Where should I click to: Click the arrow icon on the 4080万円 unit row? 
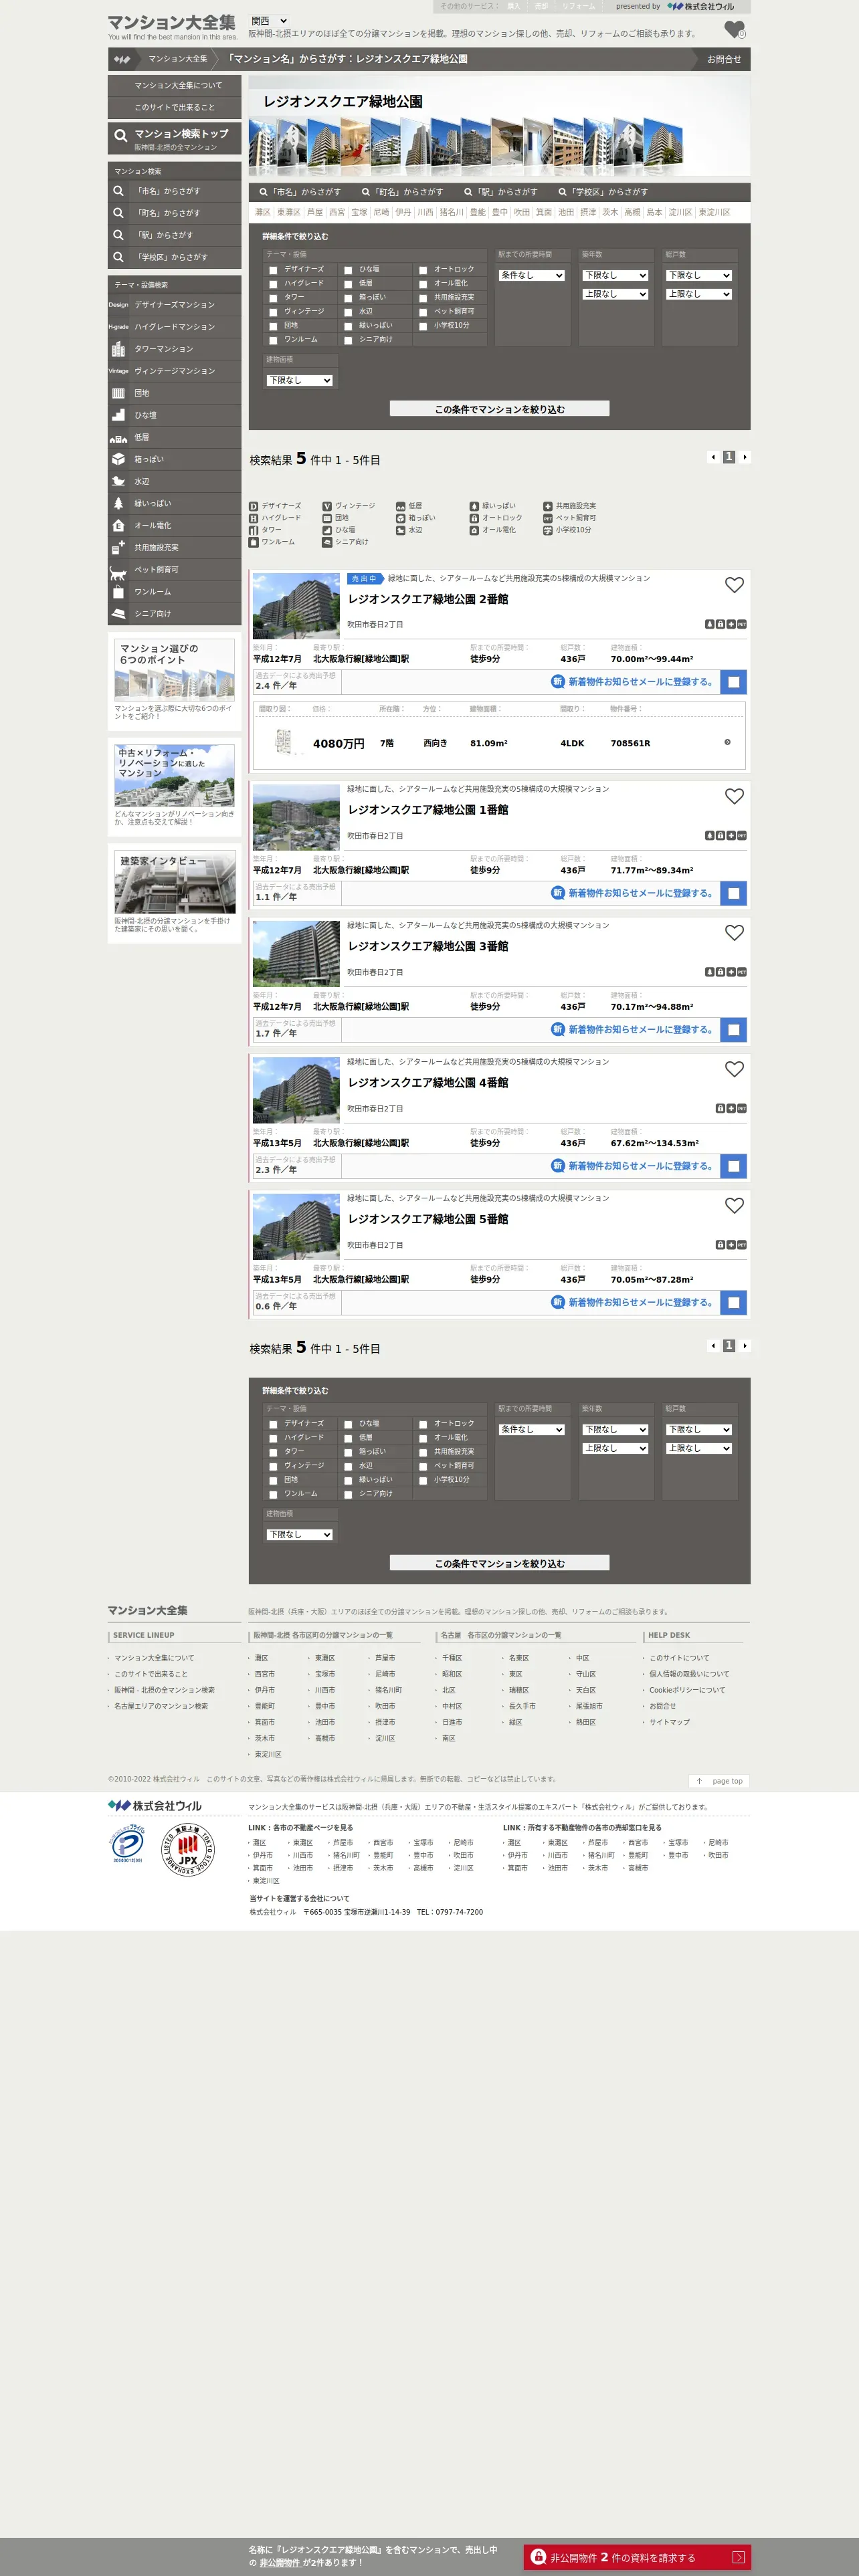tap(727, 742)
